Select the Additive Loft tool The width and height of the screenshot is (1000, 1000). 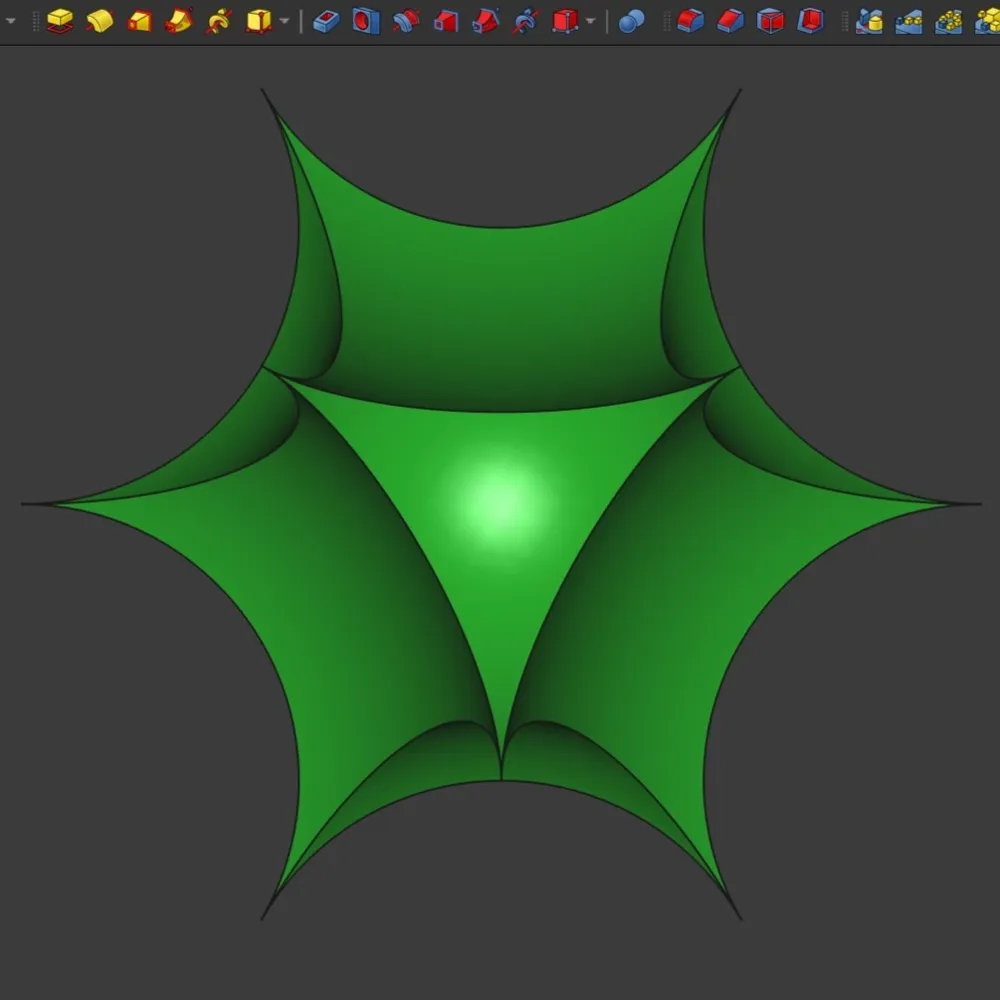[140, 21]
